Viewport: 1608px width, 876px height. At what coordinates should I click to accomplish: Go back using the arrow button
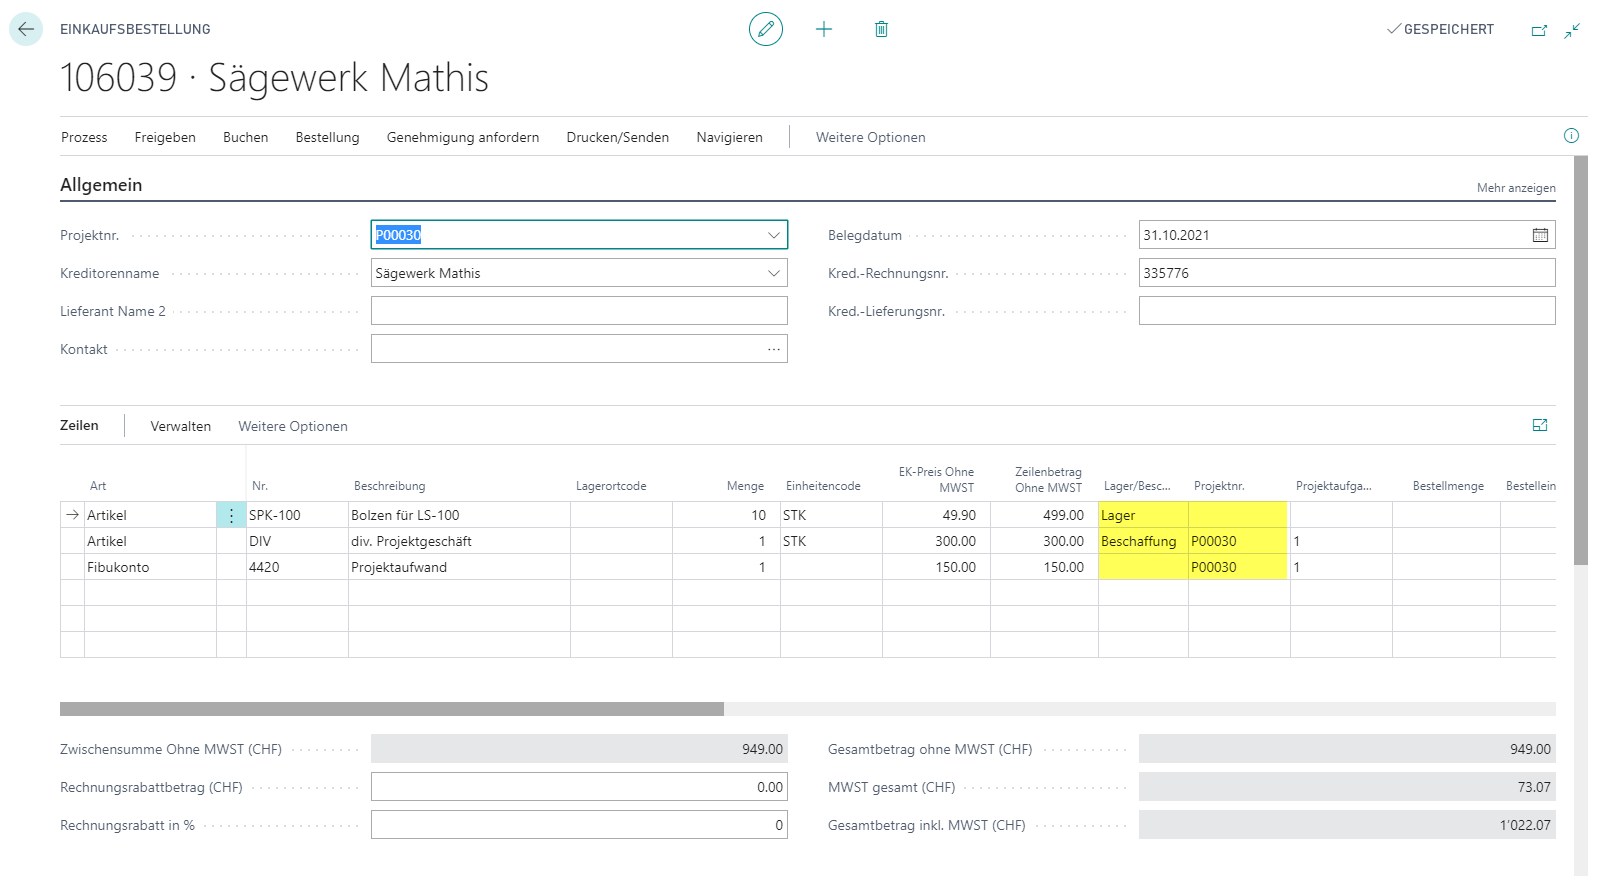pyautogui.click(x=26, y=29)
